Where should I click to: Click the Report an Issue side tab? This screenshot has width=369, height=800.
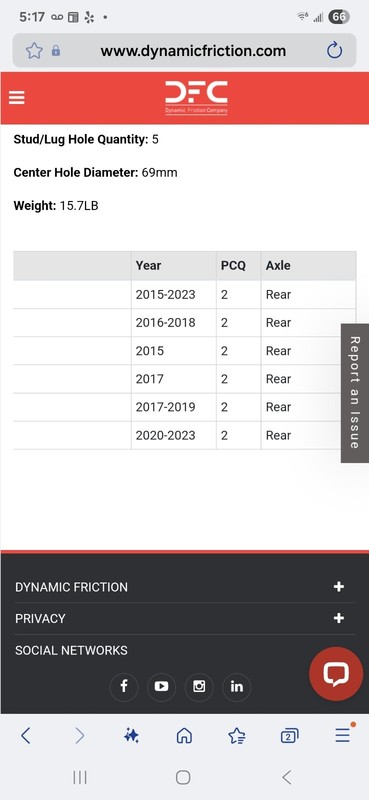355,393
